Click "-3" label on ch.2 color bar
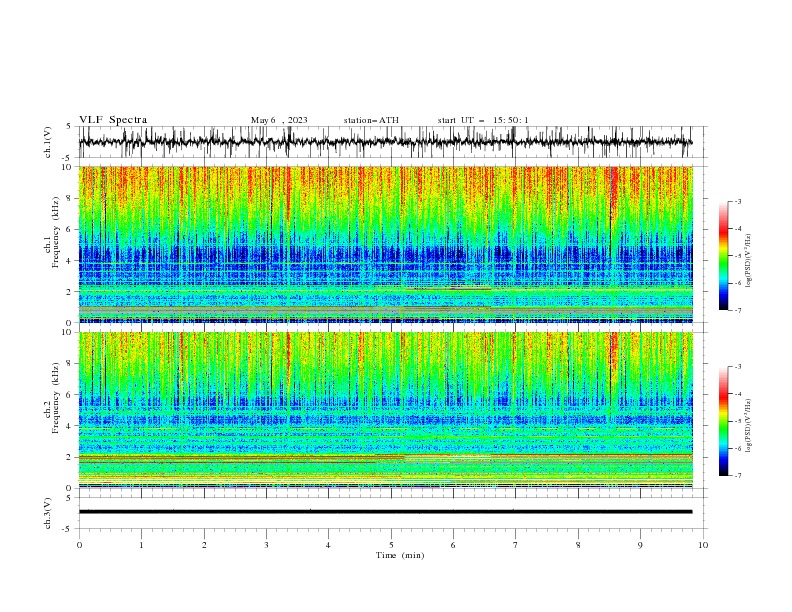 point(737,367)
